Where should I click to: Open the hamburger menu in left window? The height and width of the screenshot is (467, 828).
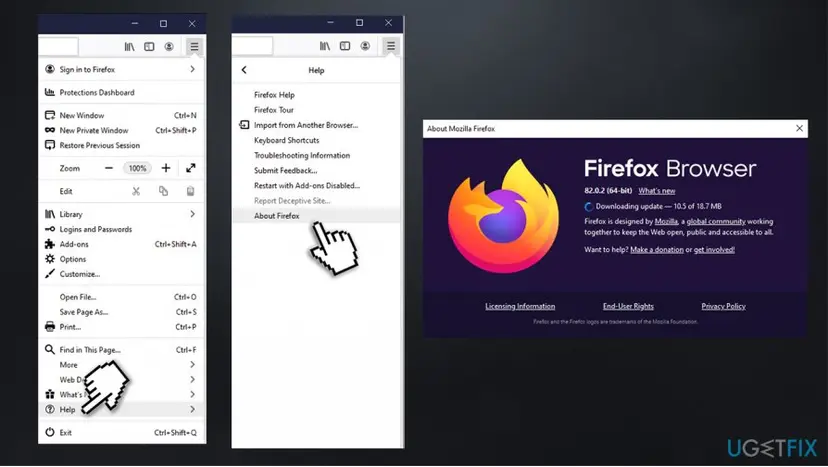[194, 46]
